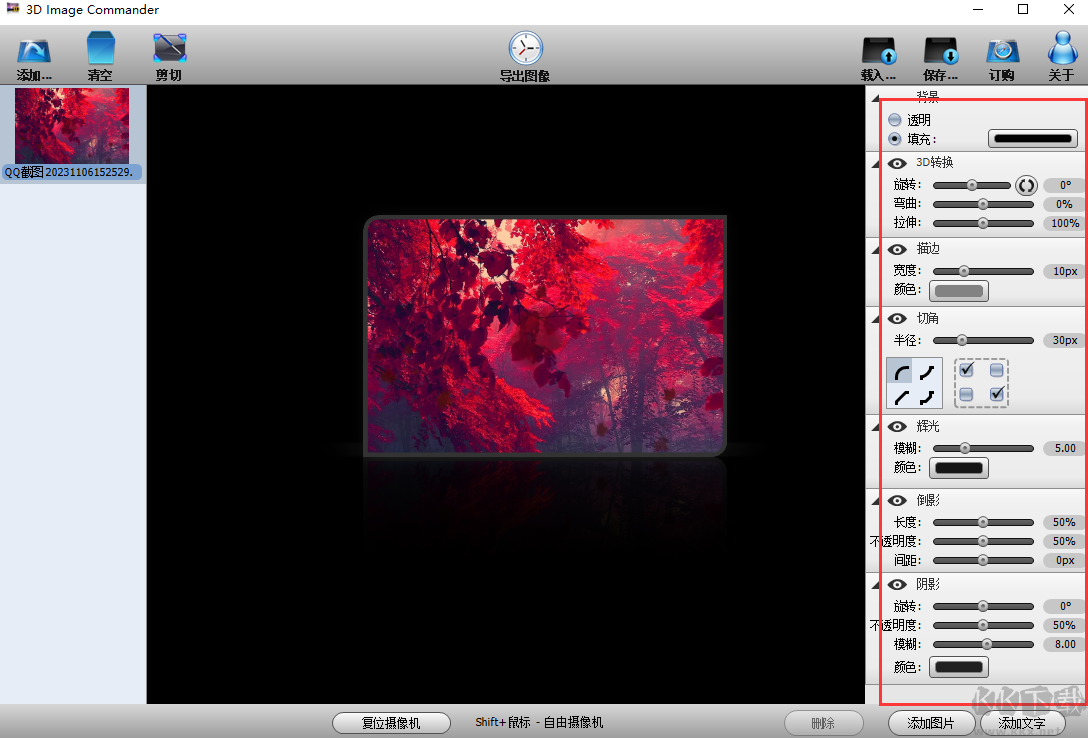This screenshot has height=738, width=1088.
Task: Collapse the 阴影 (Shadow) section
Action: pos(876,583)
